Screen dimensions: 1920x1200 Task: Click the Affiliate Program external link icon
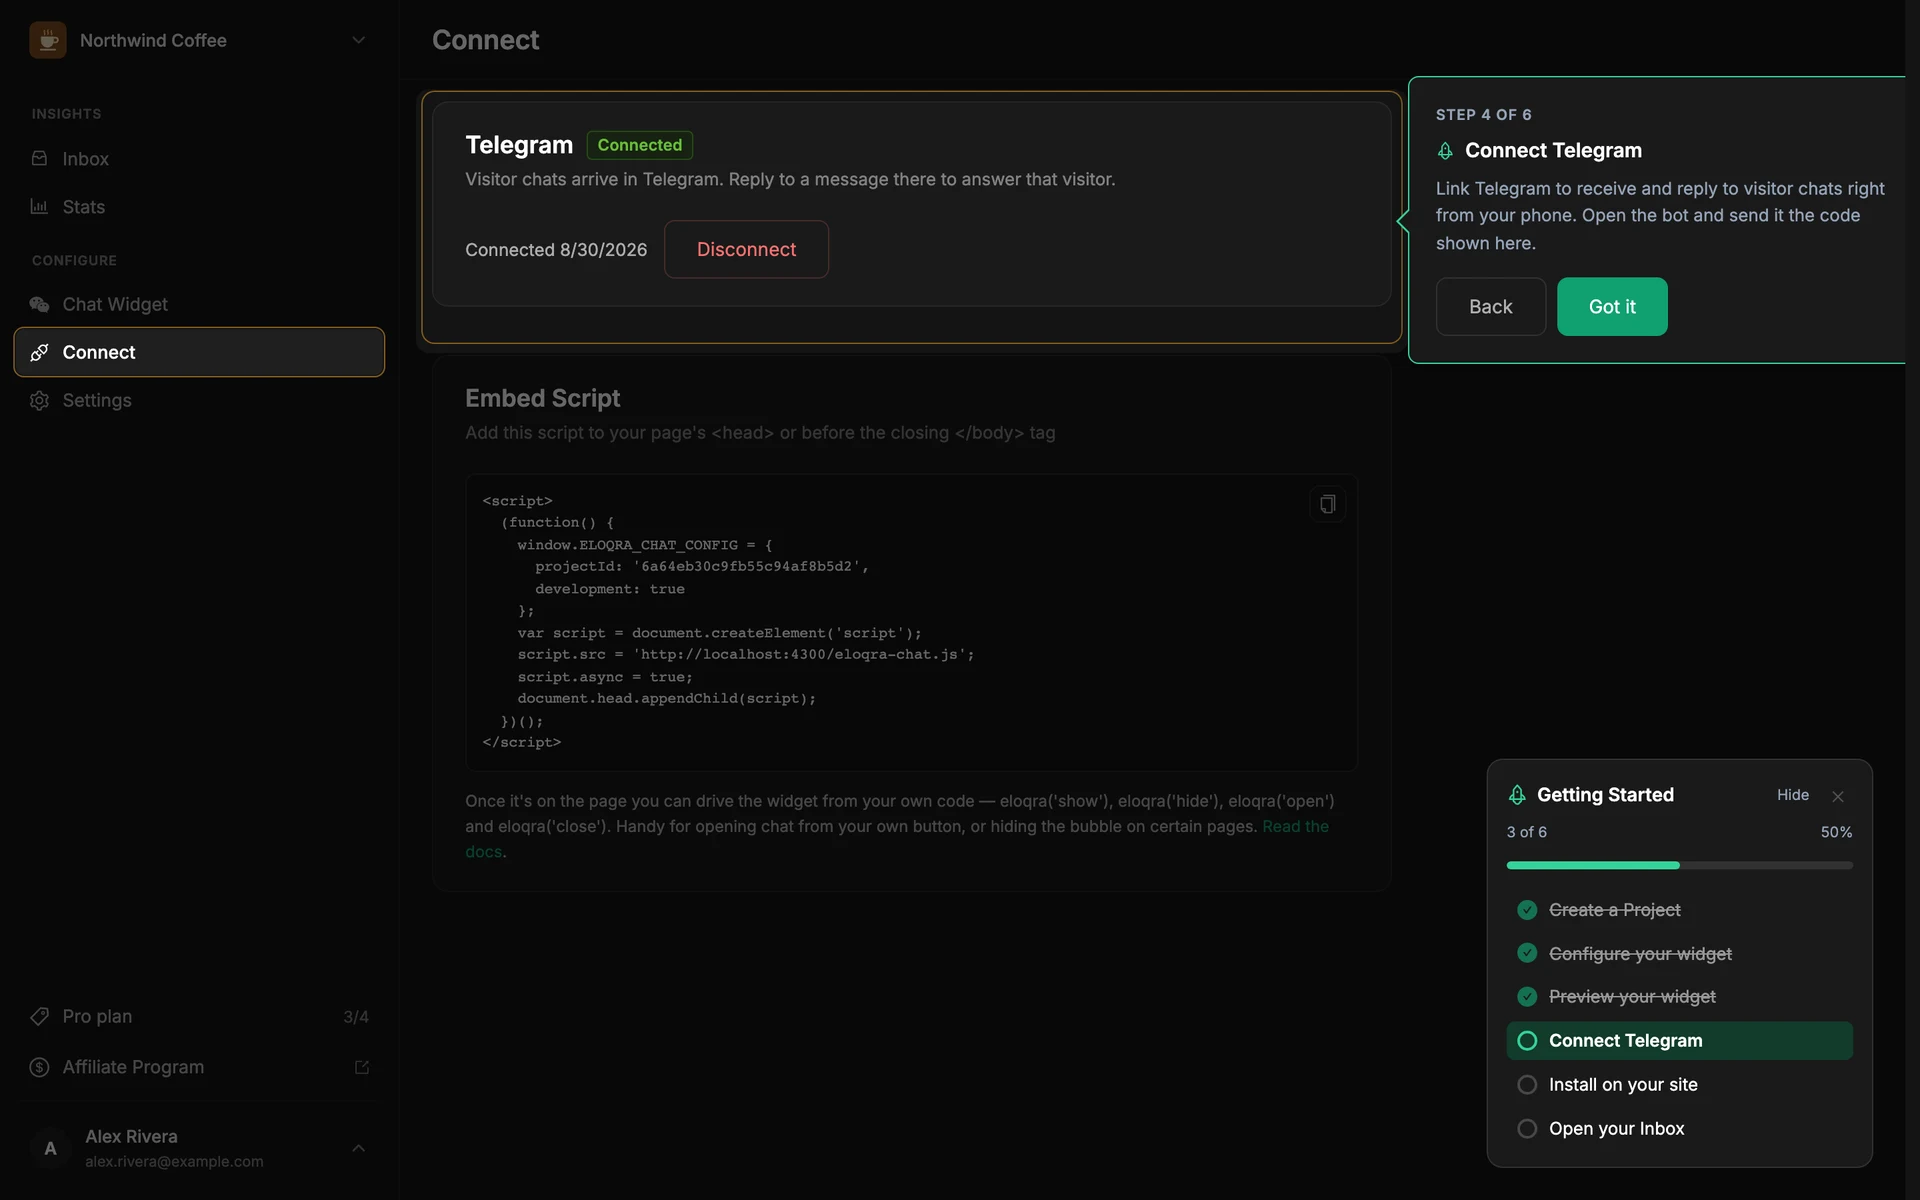click(x=362, y=1067)
